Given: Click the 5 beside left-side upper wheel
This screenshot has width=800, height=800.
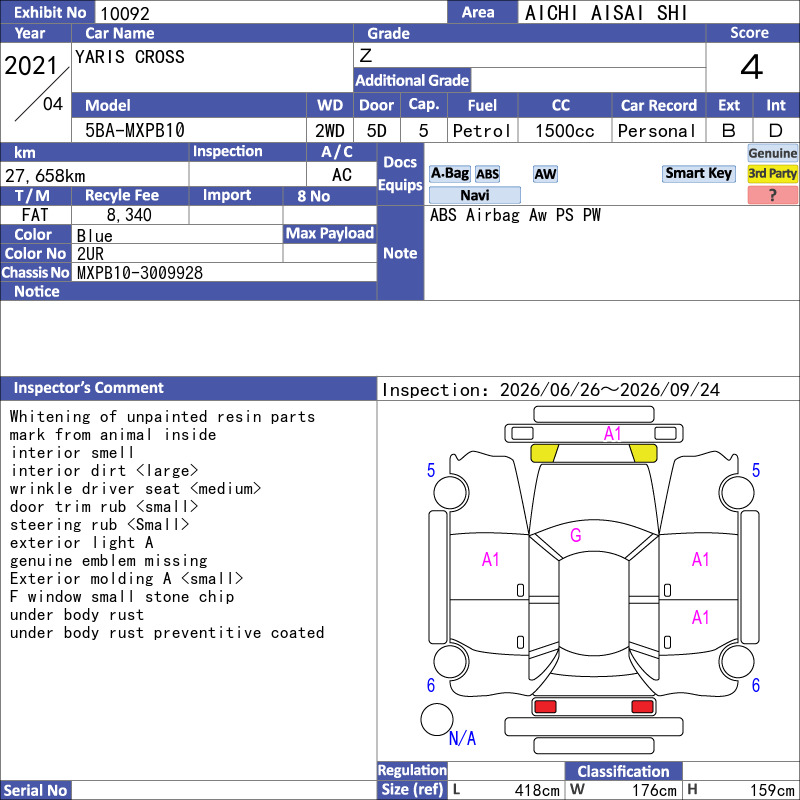Looking at the screenshot, I should (431, 470).
